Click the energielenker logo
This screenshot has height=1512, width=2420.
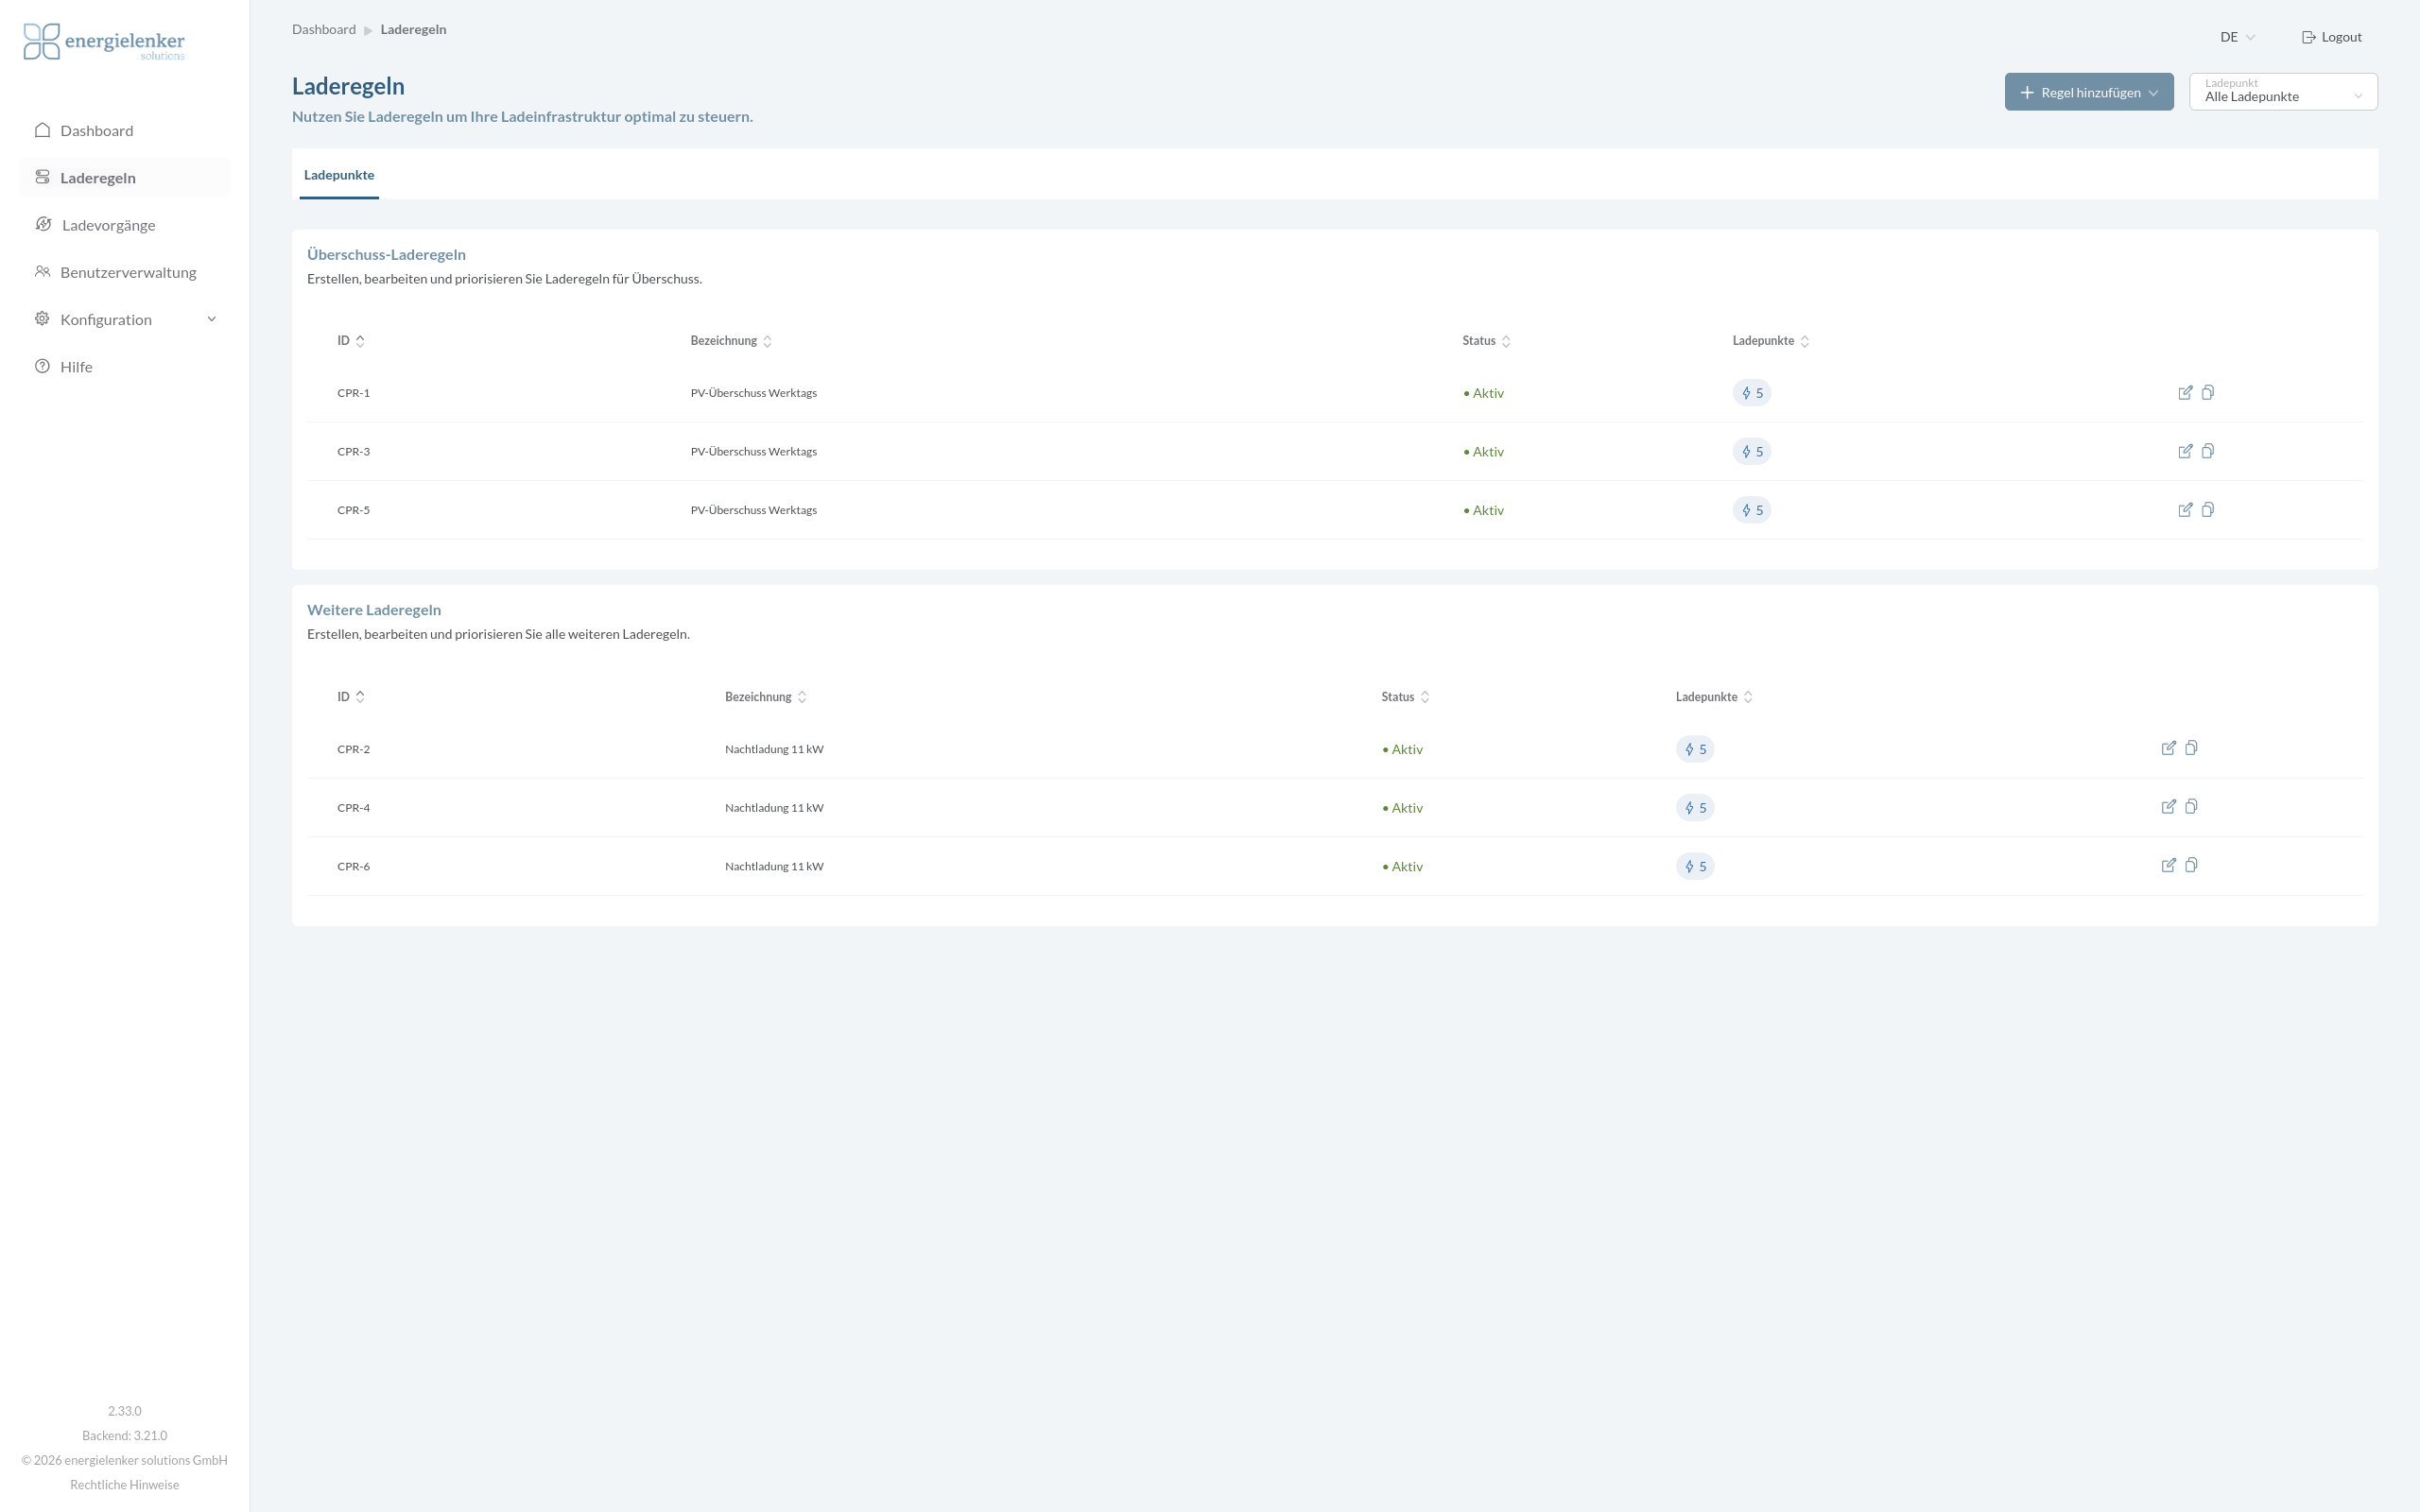[104, 42]
